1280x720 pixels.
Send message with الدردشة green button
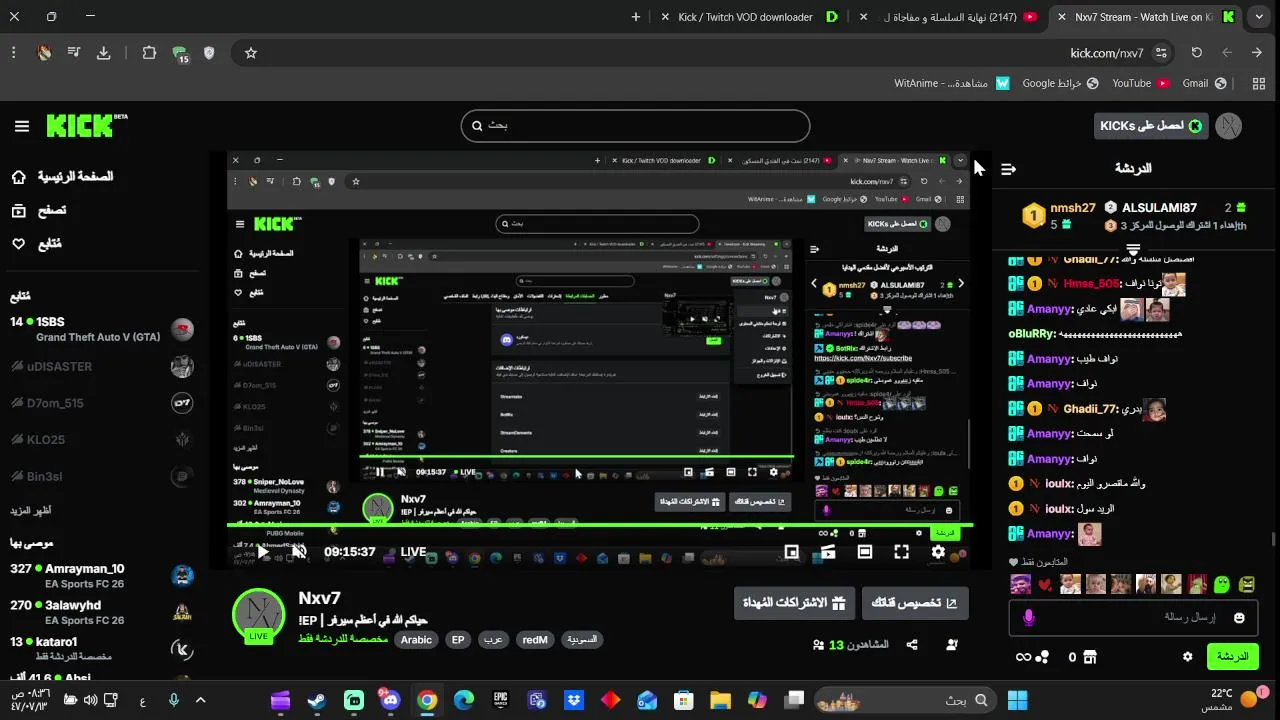click(x=1232, y=657)
